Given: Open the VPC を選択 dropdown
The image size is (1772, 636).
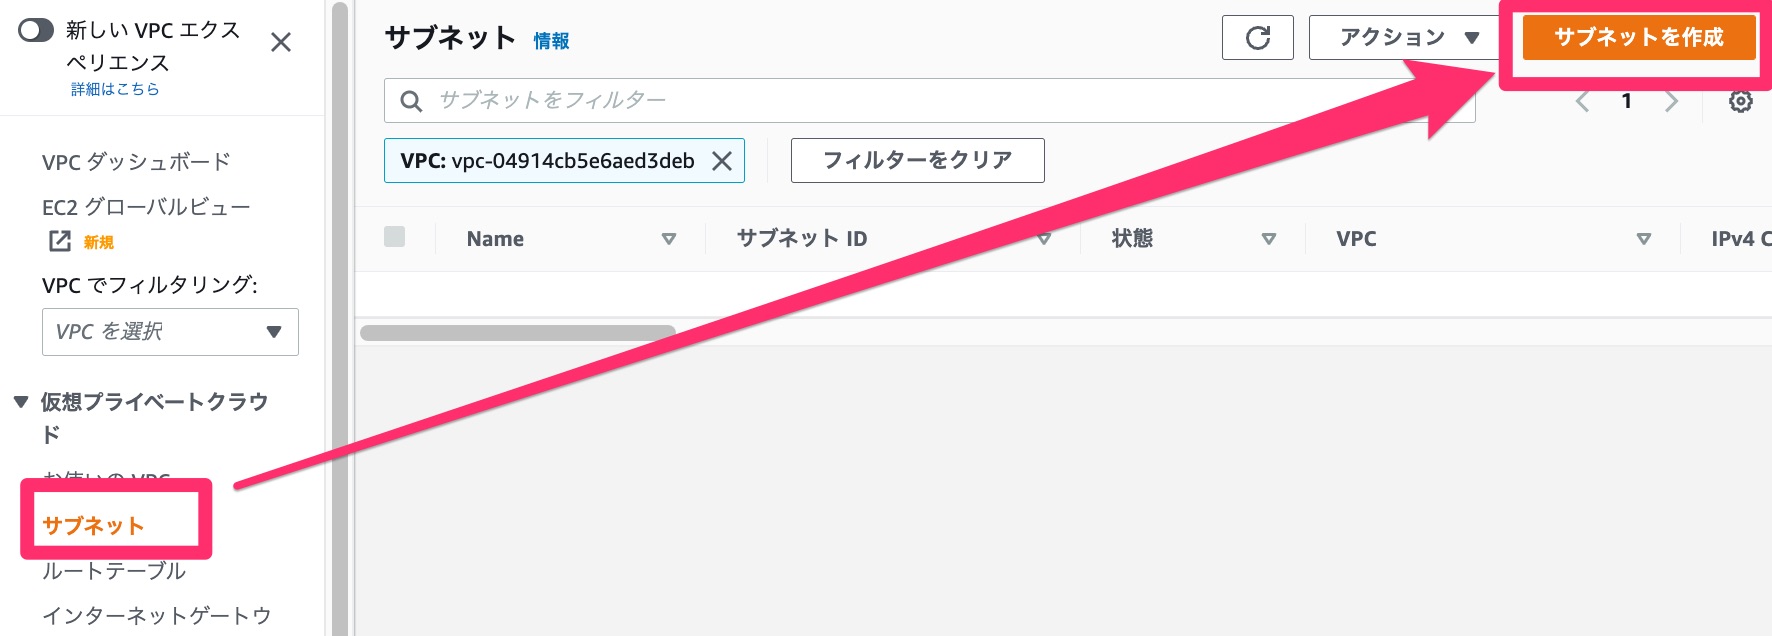Looking at the screenshot, I should pyautogui.click(x=170, y=331).
